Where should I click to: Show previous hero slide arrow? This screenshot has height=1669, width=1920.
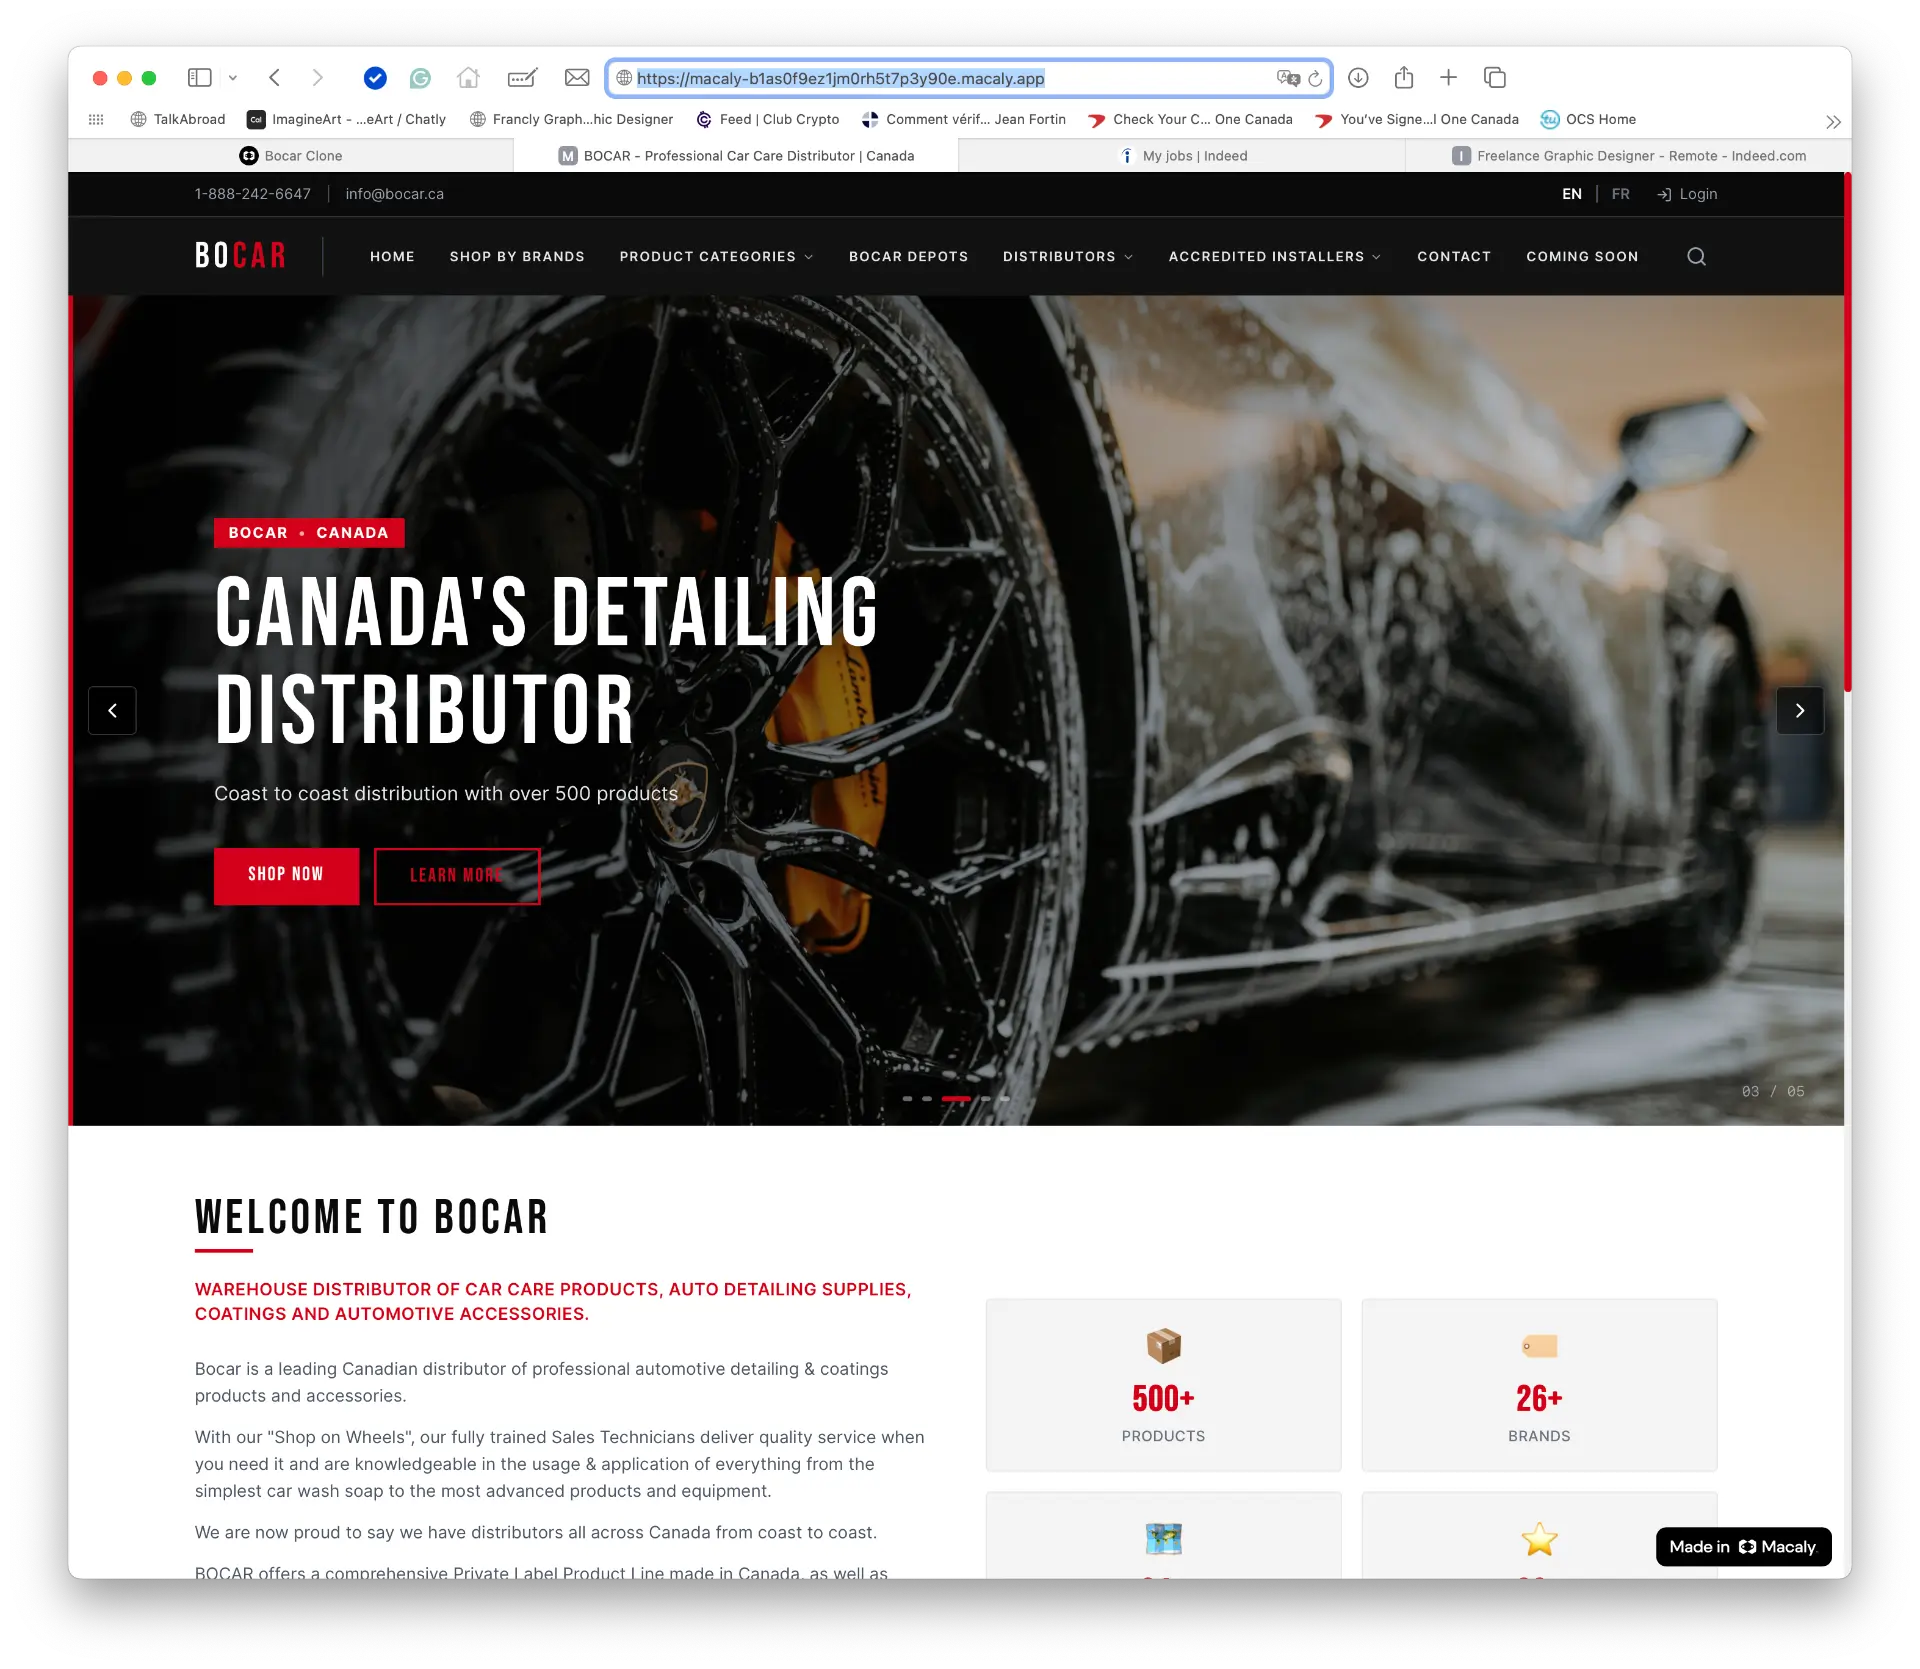(x=112, y=711)
